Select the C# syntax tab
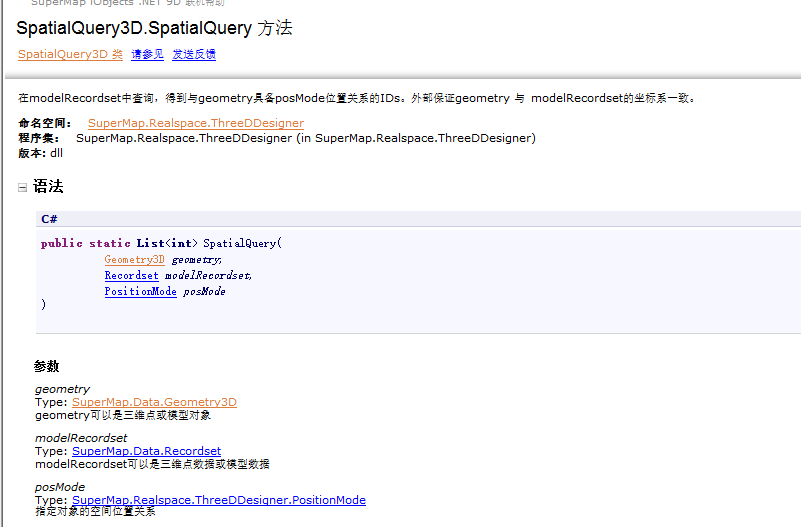801x527 pixels. (x=49, y=219)
